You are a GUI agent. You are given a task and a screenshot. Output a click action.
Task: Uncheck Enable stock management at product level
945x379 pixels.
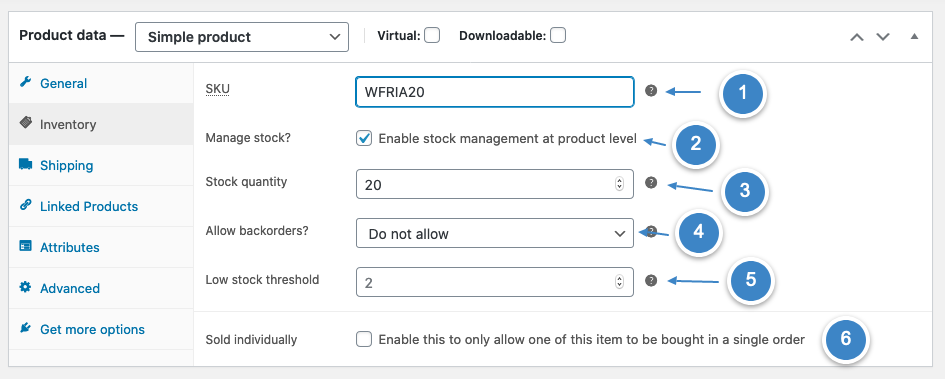(364, 139)
